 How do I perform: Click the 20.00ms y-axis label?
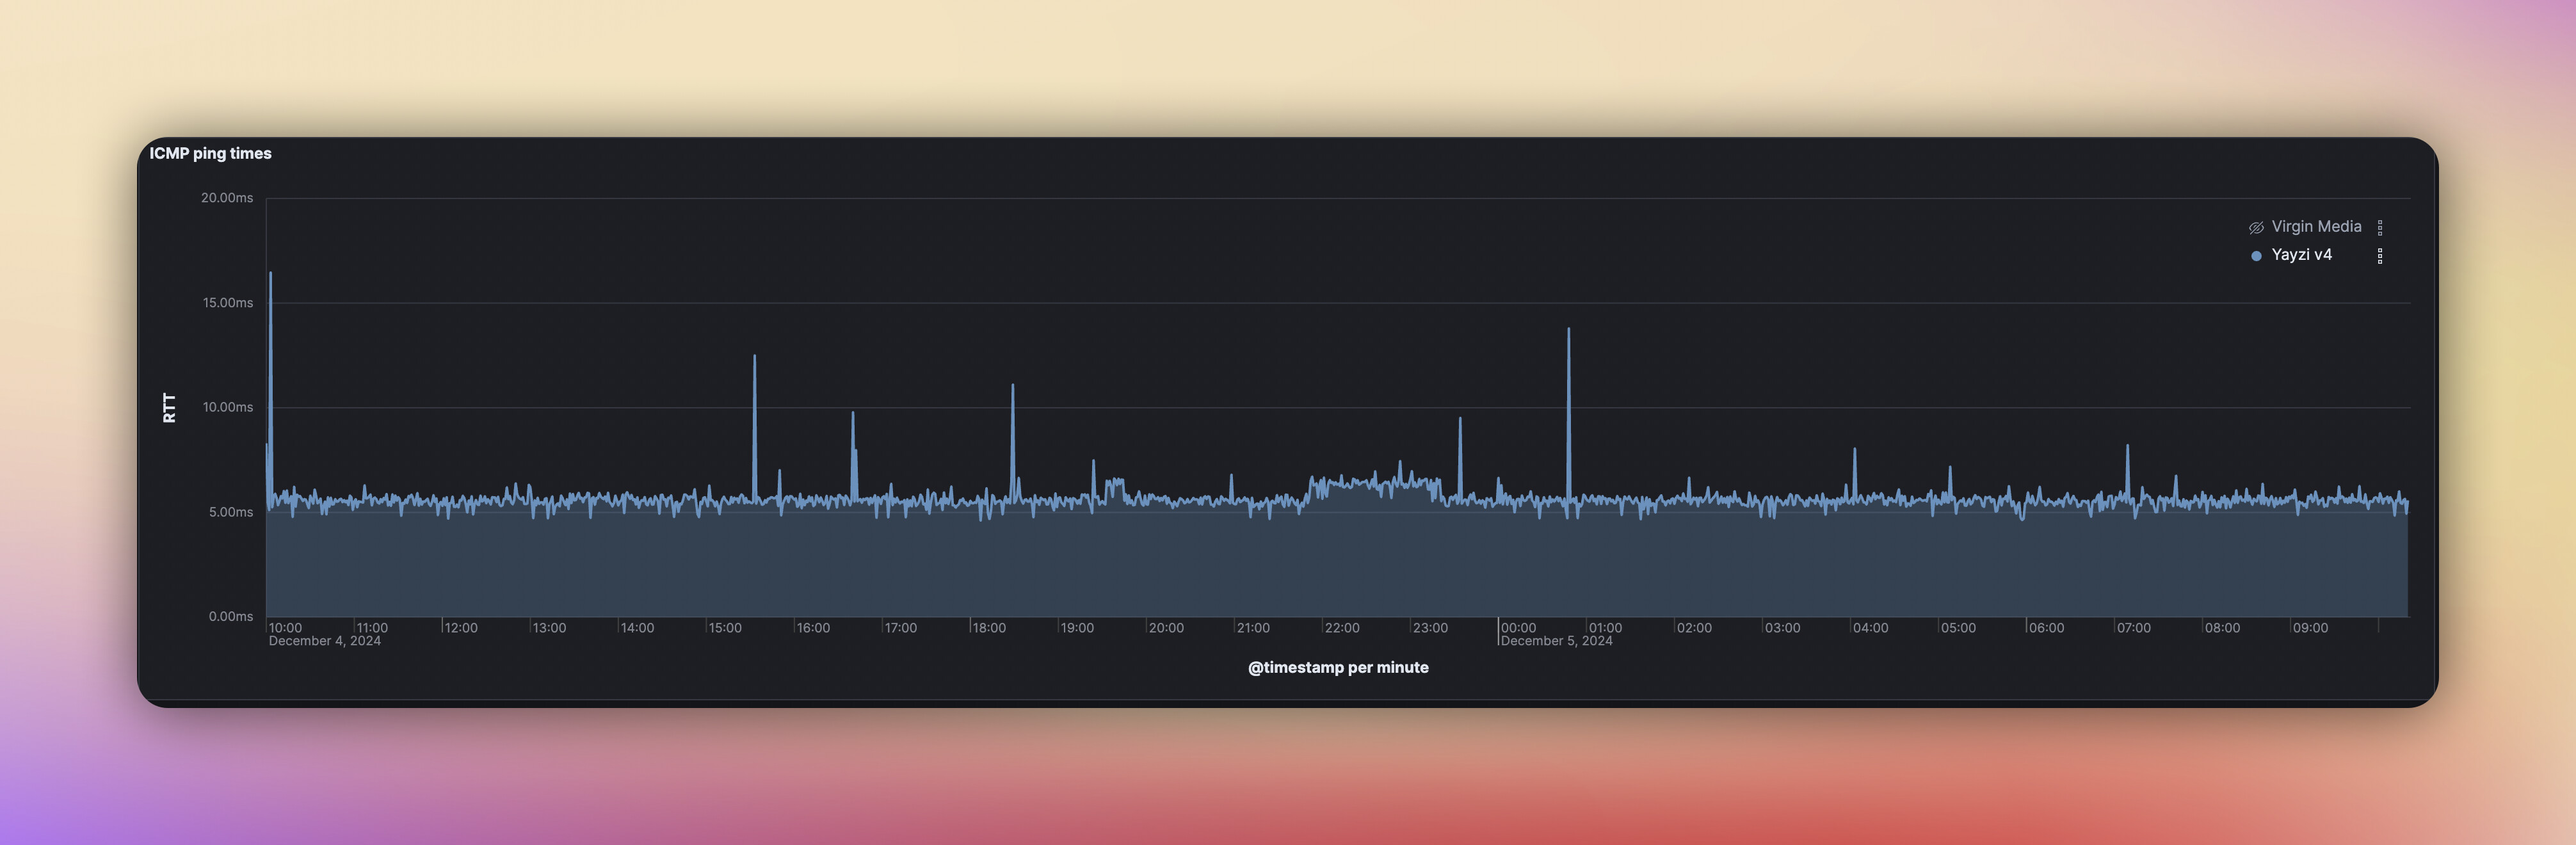[227, 198]
